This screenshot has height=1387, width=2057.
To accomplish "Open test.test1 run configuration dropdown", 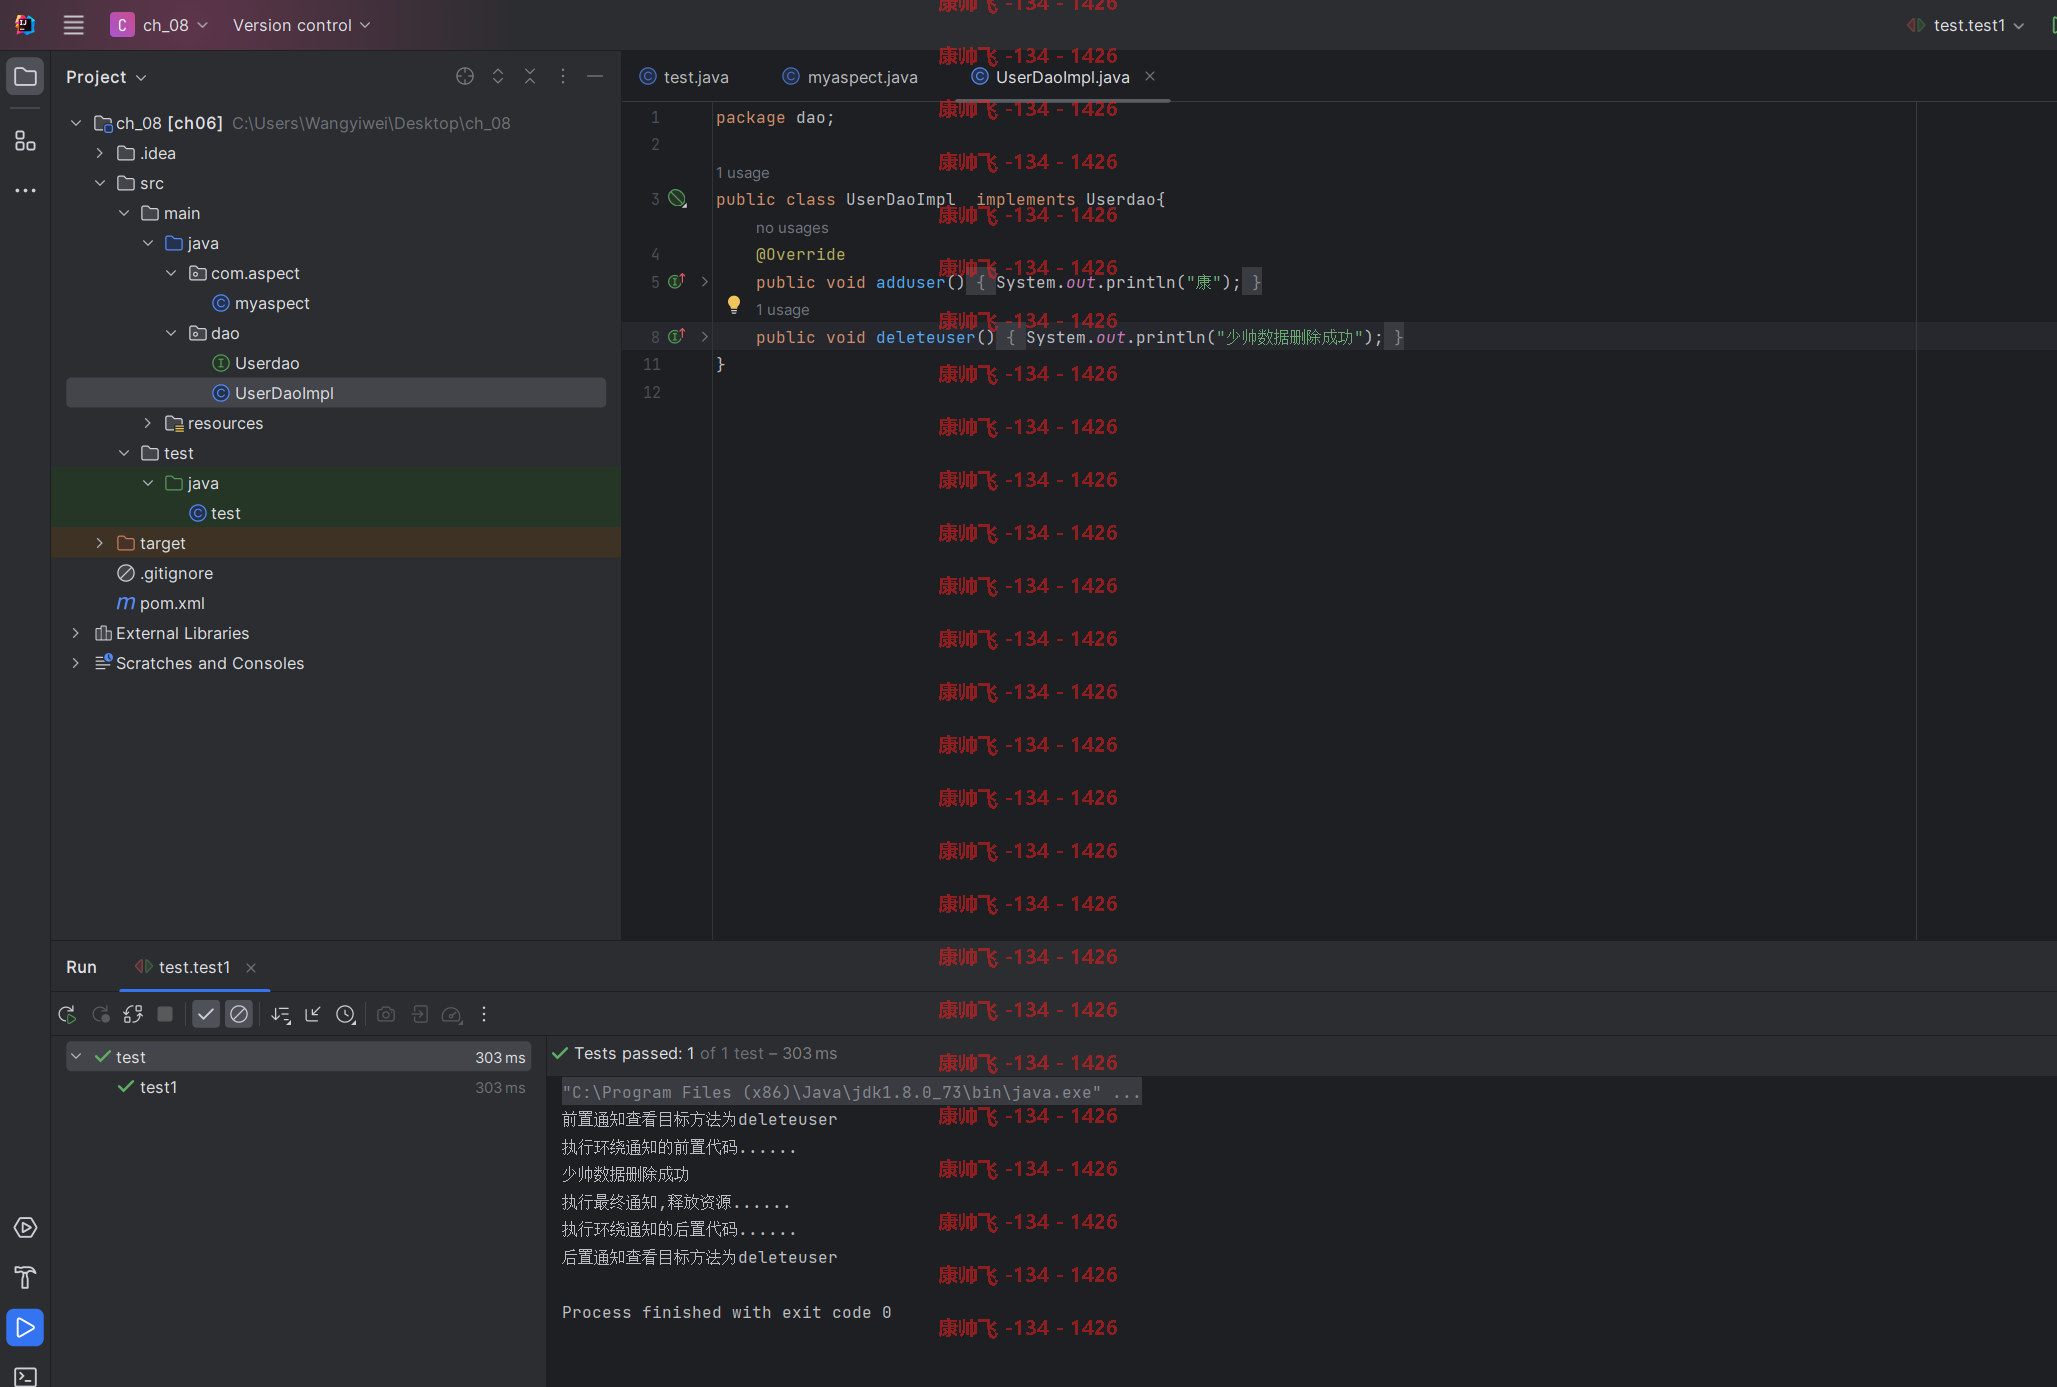I will [x=1966, y=25].
